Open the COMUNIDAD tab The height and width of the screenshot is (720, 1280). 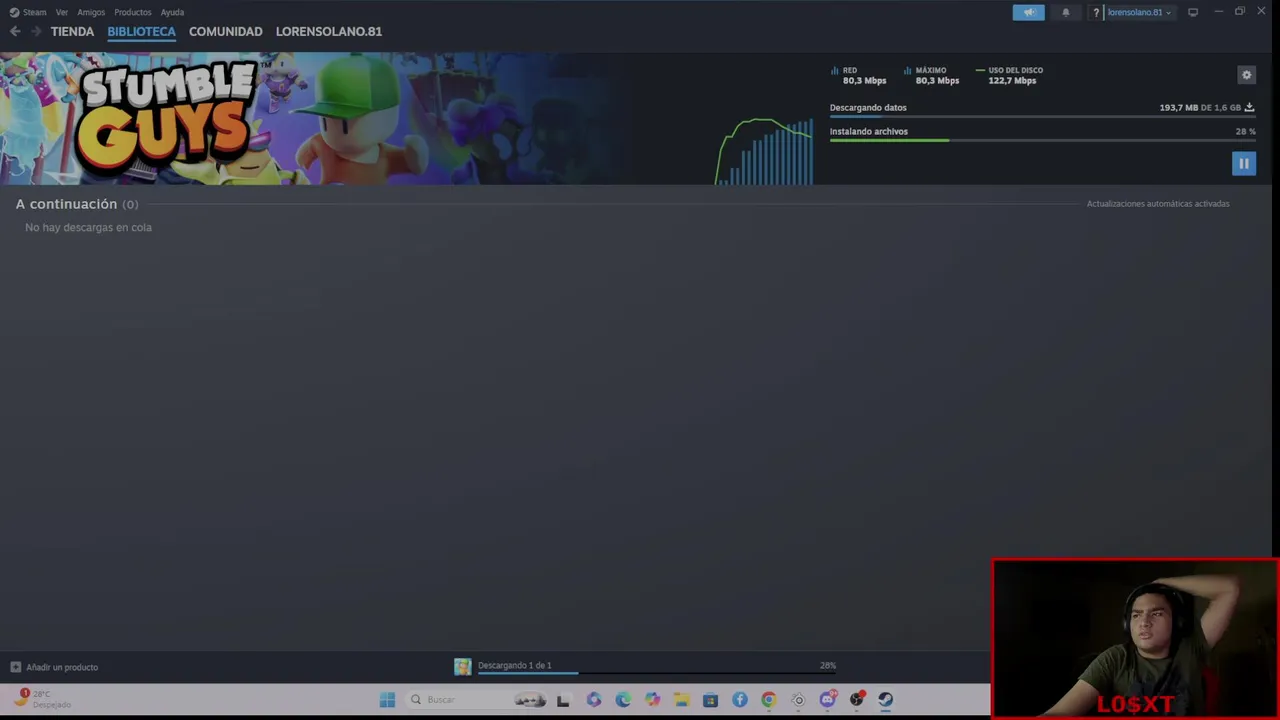[226, 31]
